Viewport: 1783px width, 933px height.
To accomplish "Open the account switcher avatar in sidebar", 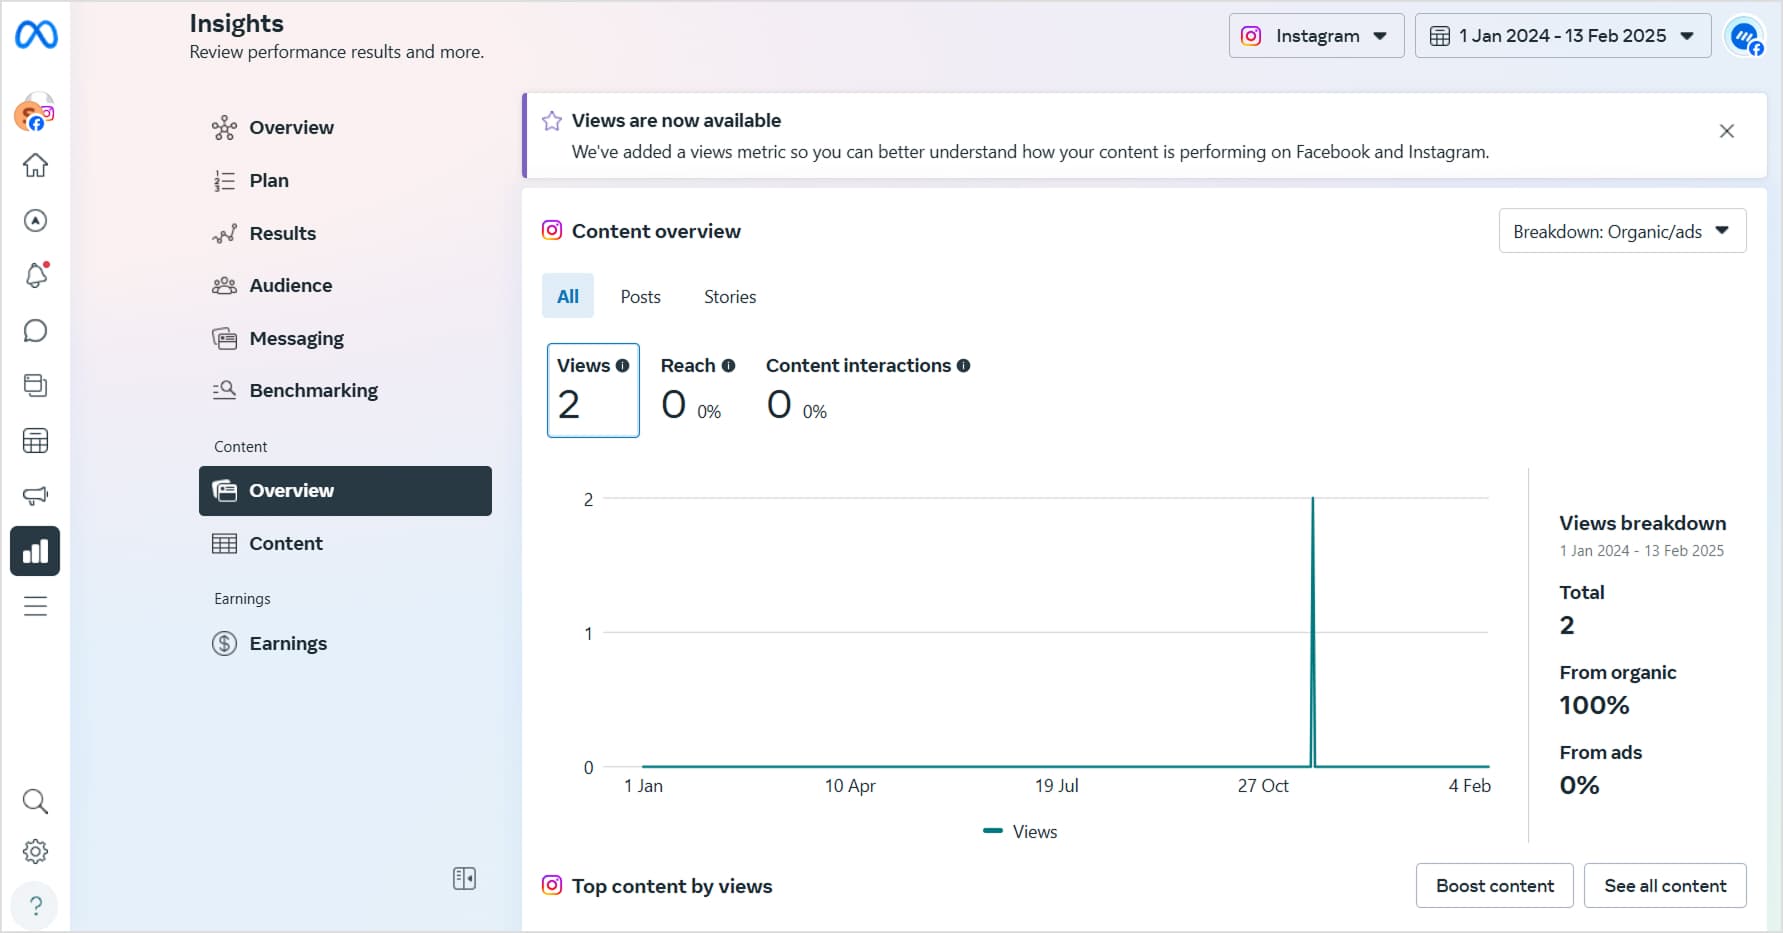I will tap(34, 113).
